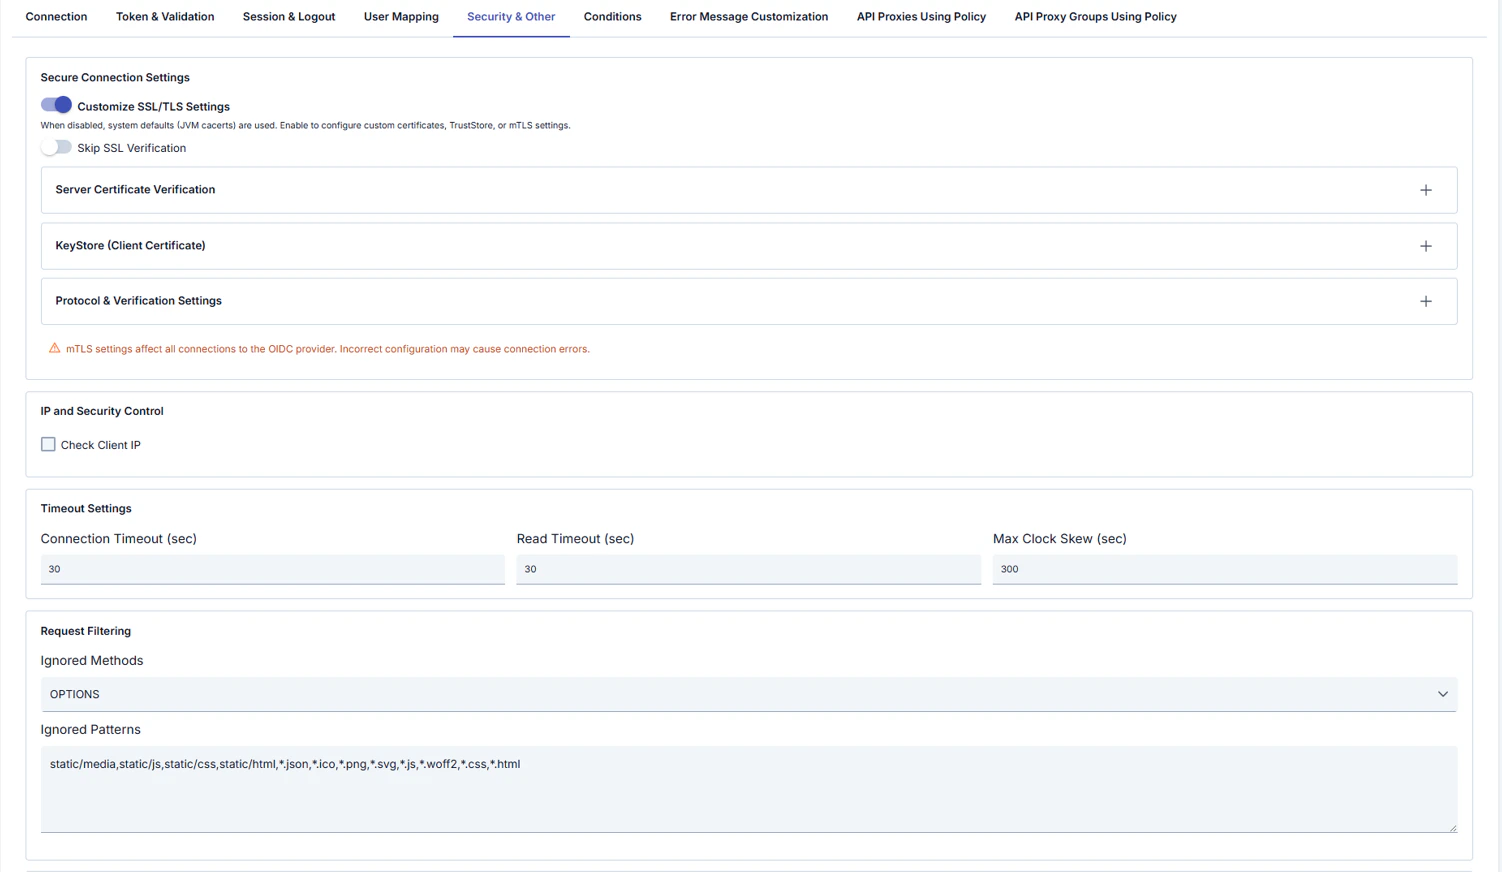Image resolution: width=1502 pixels, height=872 pixels.
Task: Click the Connection Timeout input field
Action: coord(272,568)
